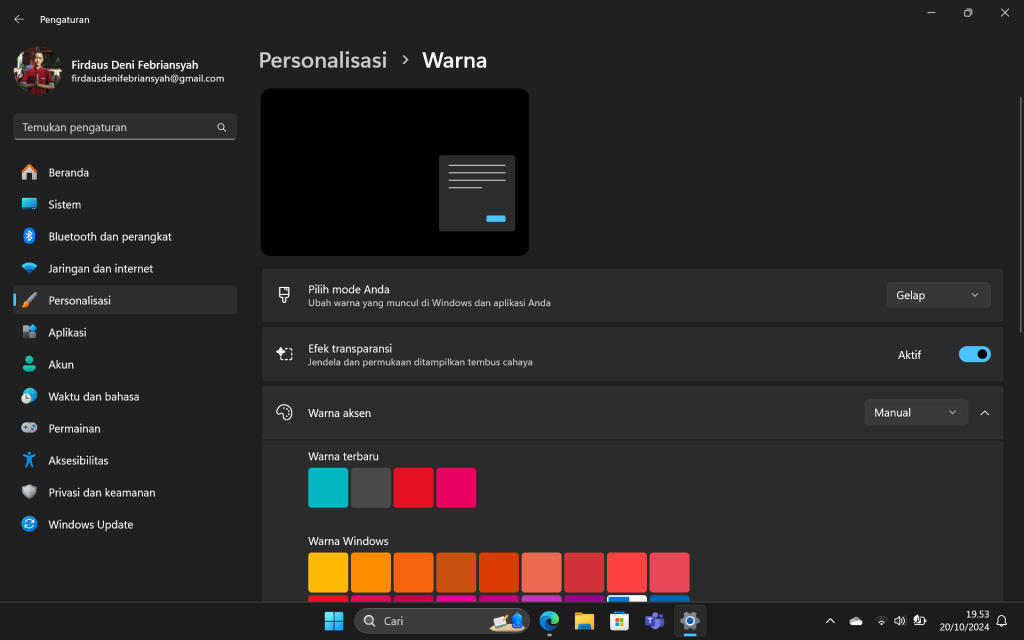Open Windows Update in the sidebar

[92, 524]
